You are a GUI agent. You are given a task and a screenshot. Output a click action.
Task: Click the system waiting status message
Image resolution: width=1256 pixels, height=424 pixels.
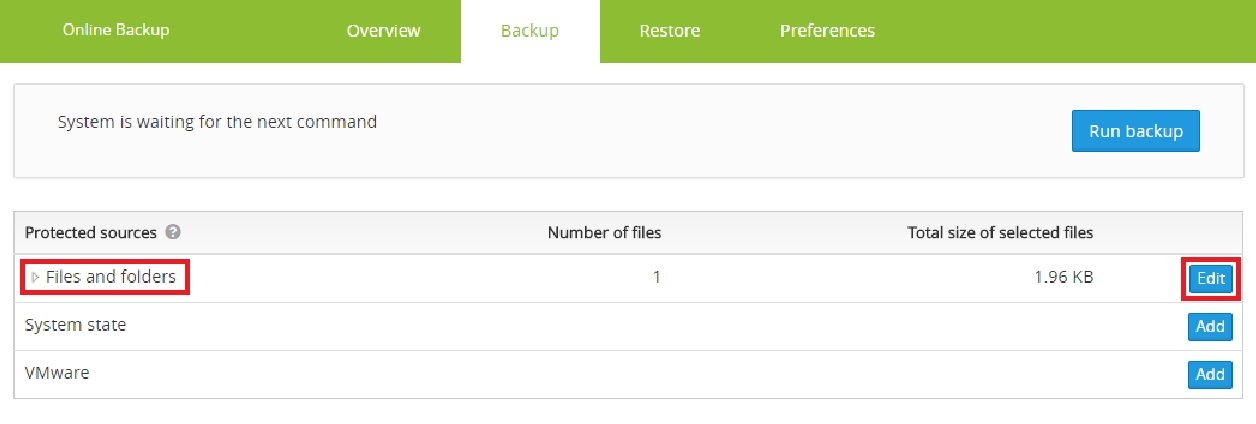click(217, 123)
